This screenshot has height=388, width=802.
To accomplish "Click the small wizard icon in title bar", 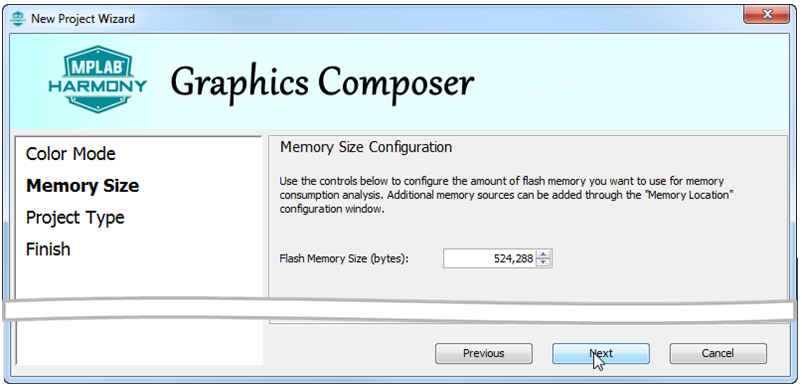I will coord(17,19).
